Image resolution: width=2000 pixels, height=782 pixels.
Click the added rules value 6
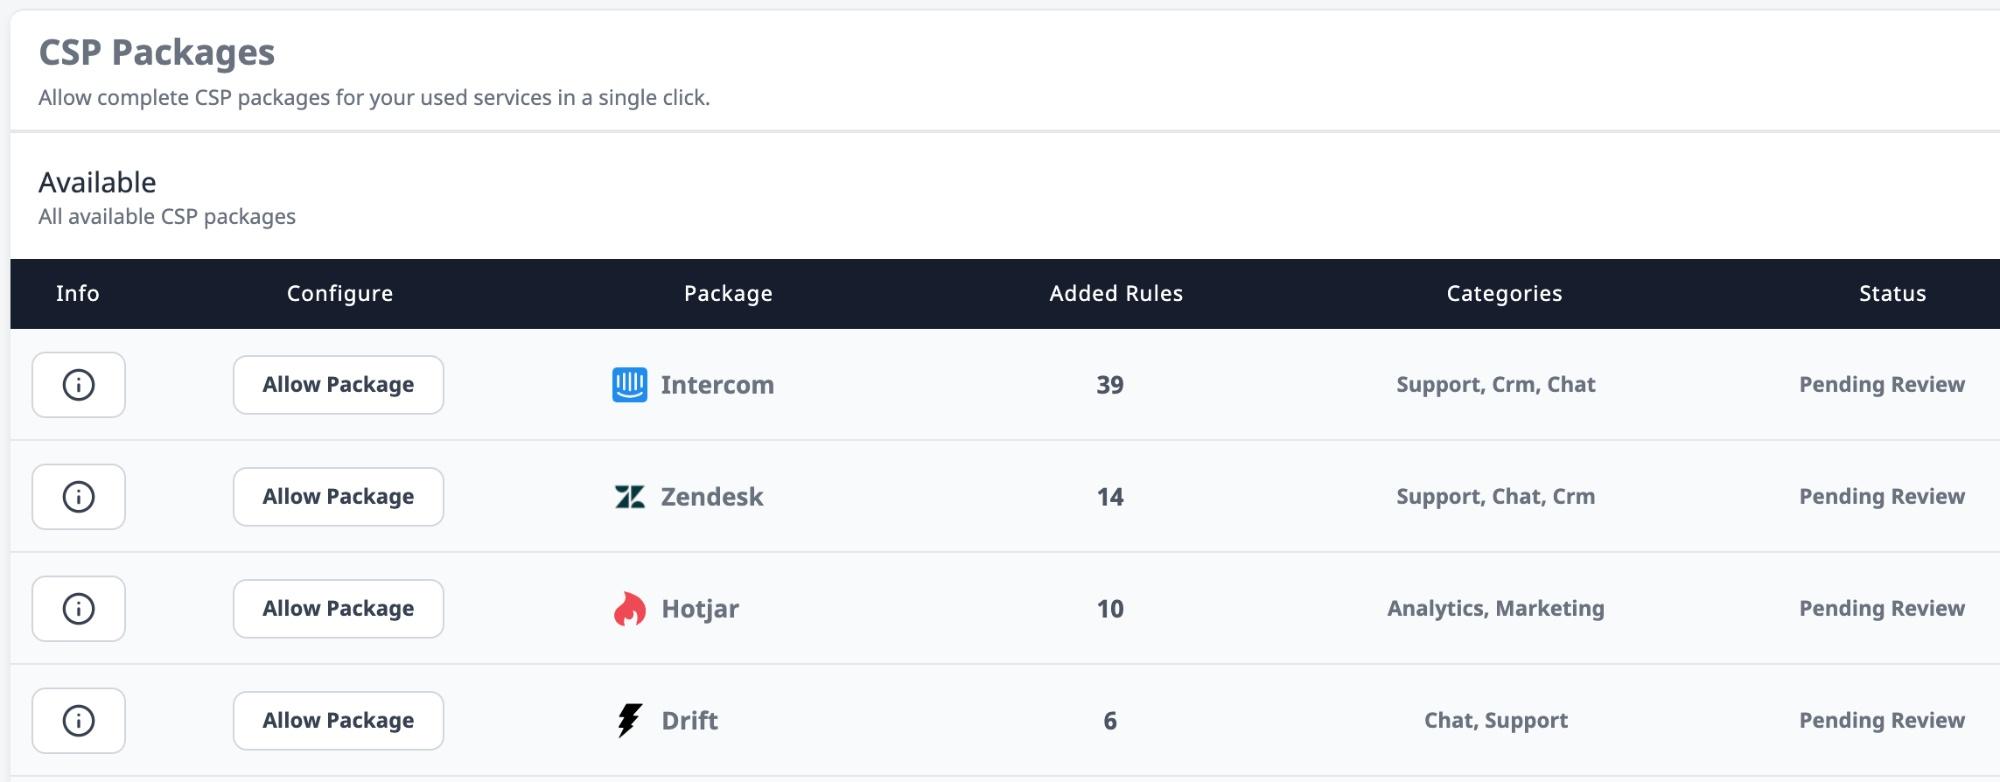tap(1110, 721)
